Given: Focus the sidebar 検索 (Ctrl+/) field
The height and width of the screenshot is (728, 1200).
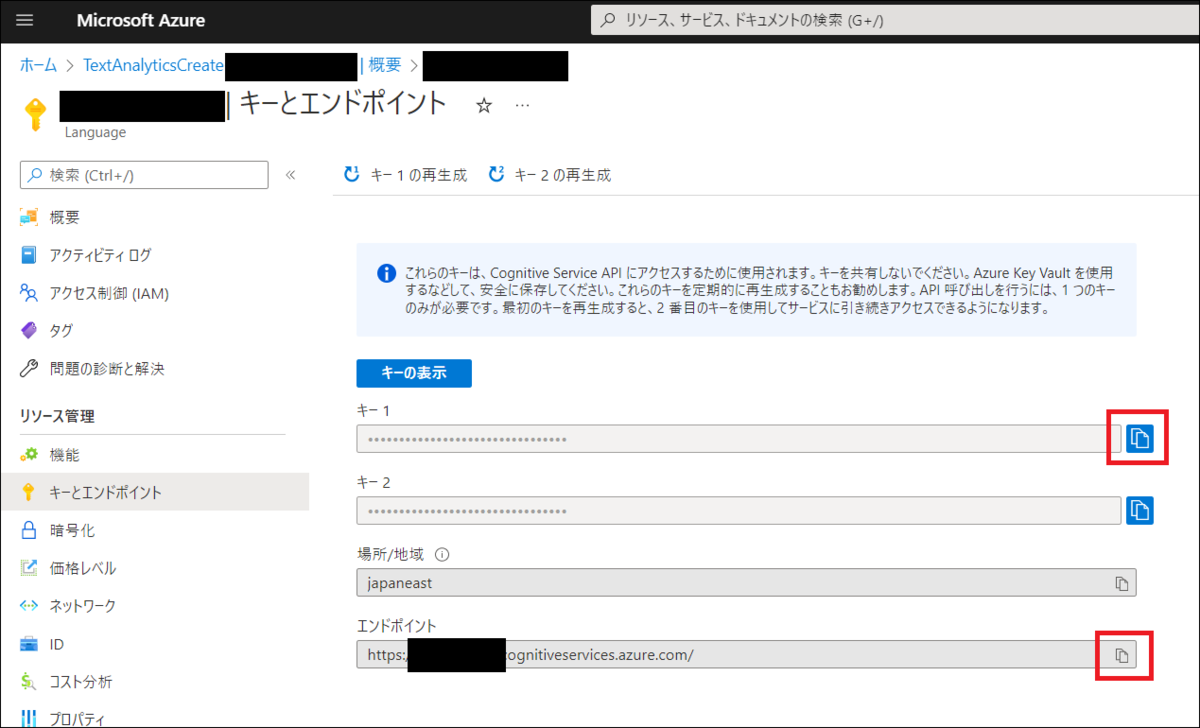Looking at the screenshot, I should (144, 175).
